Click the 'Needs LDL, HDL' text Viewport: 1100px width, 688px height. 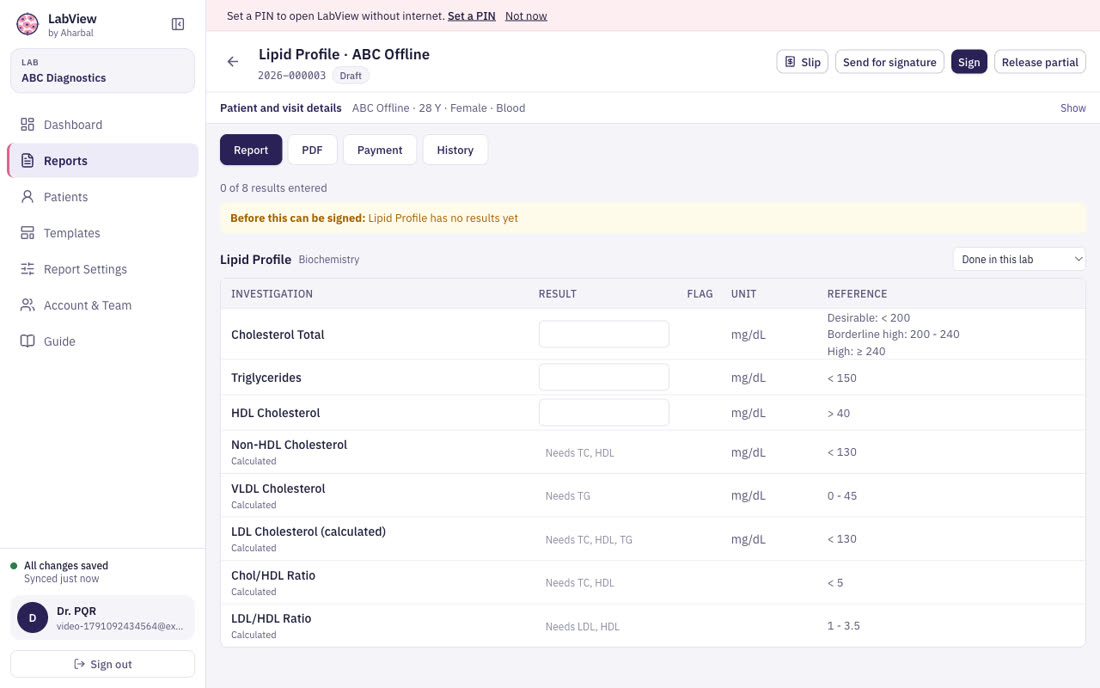582,626
